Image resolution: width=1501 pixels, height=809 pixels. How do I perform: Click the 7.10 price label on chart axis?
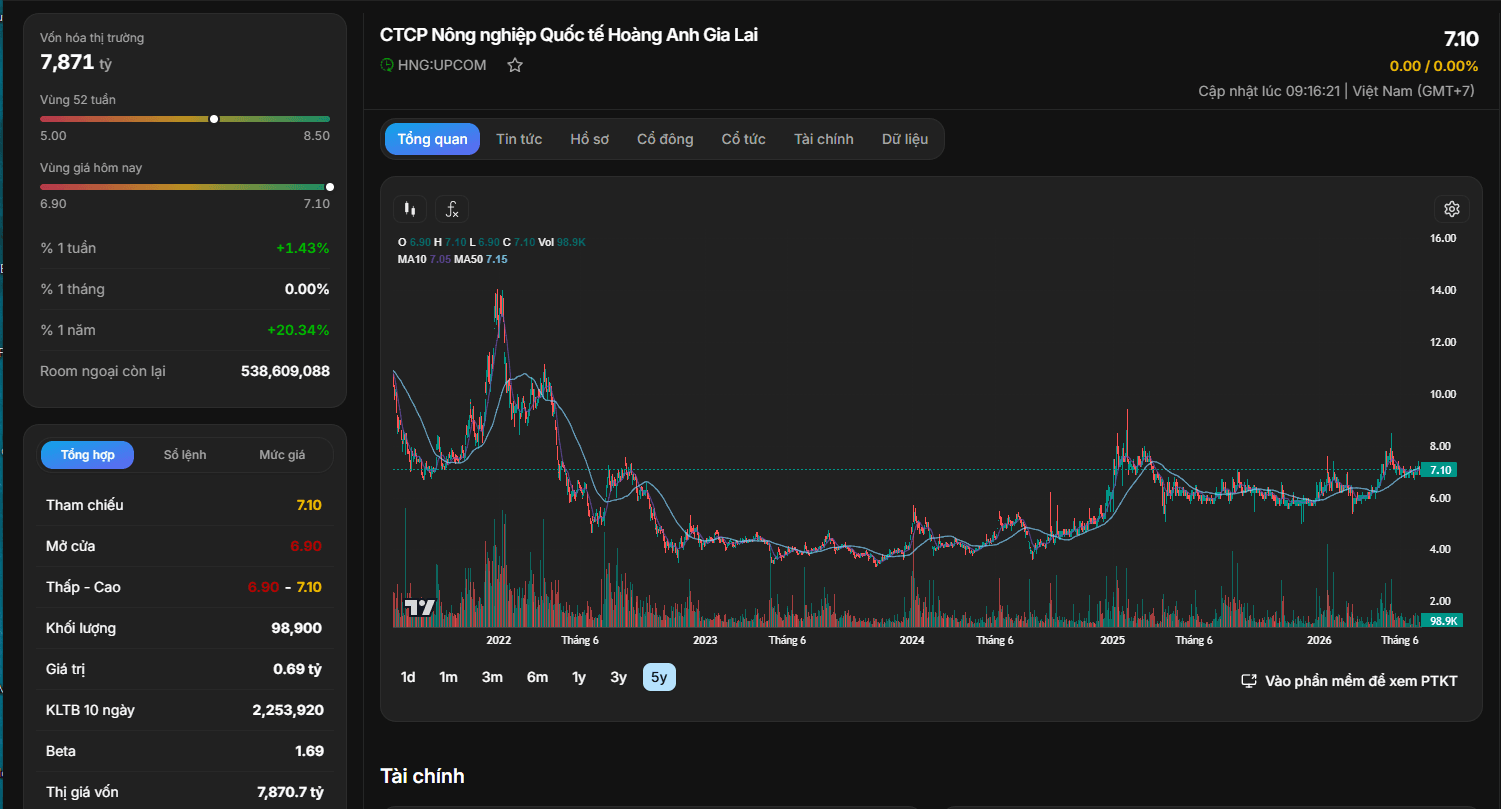1440,470
